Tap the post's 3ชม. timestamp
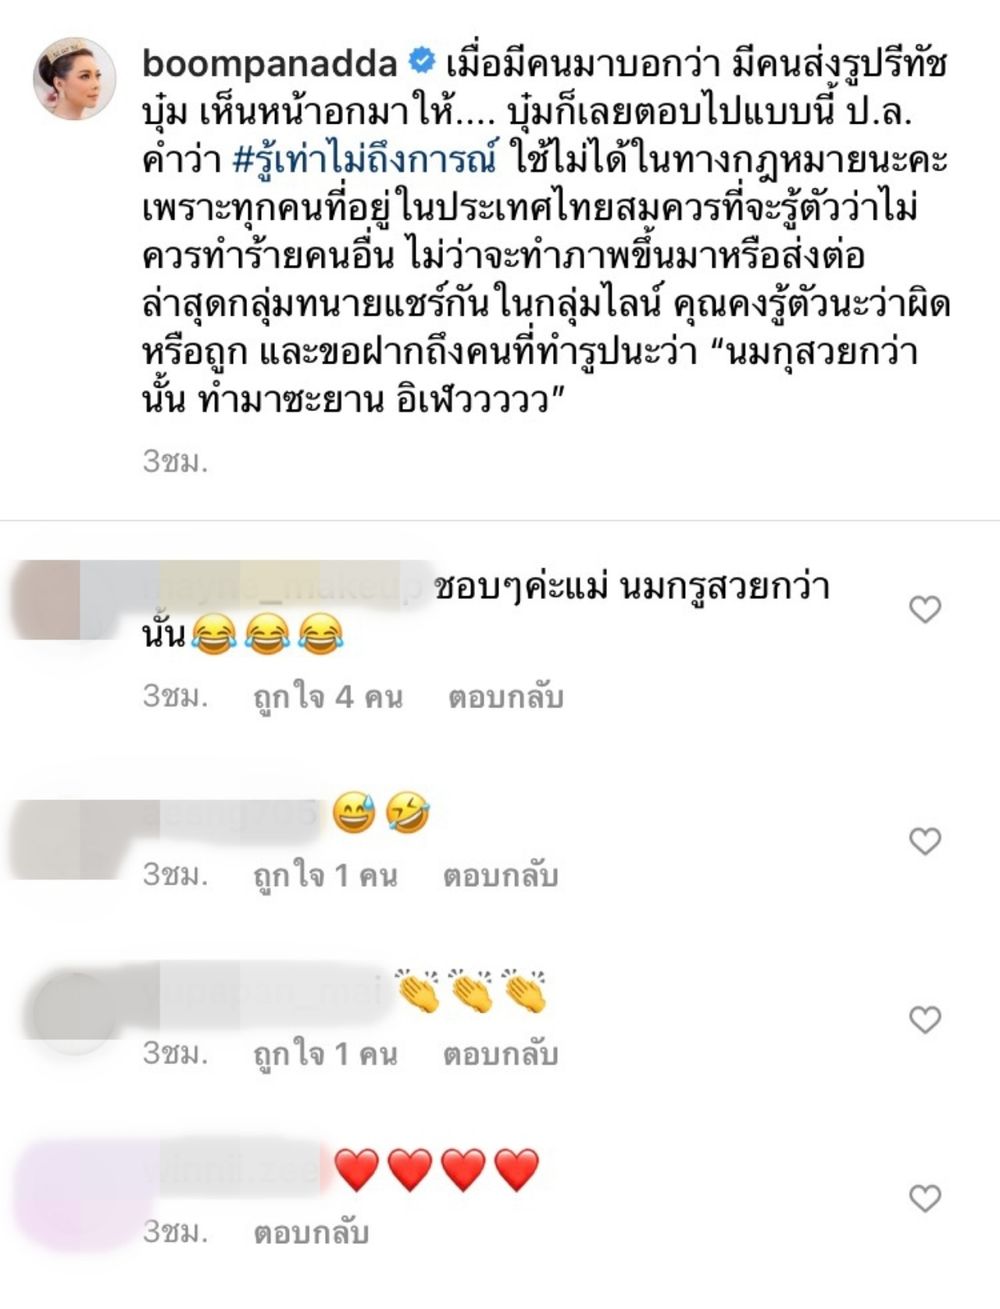 (174, 462)
